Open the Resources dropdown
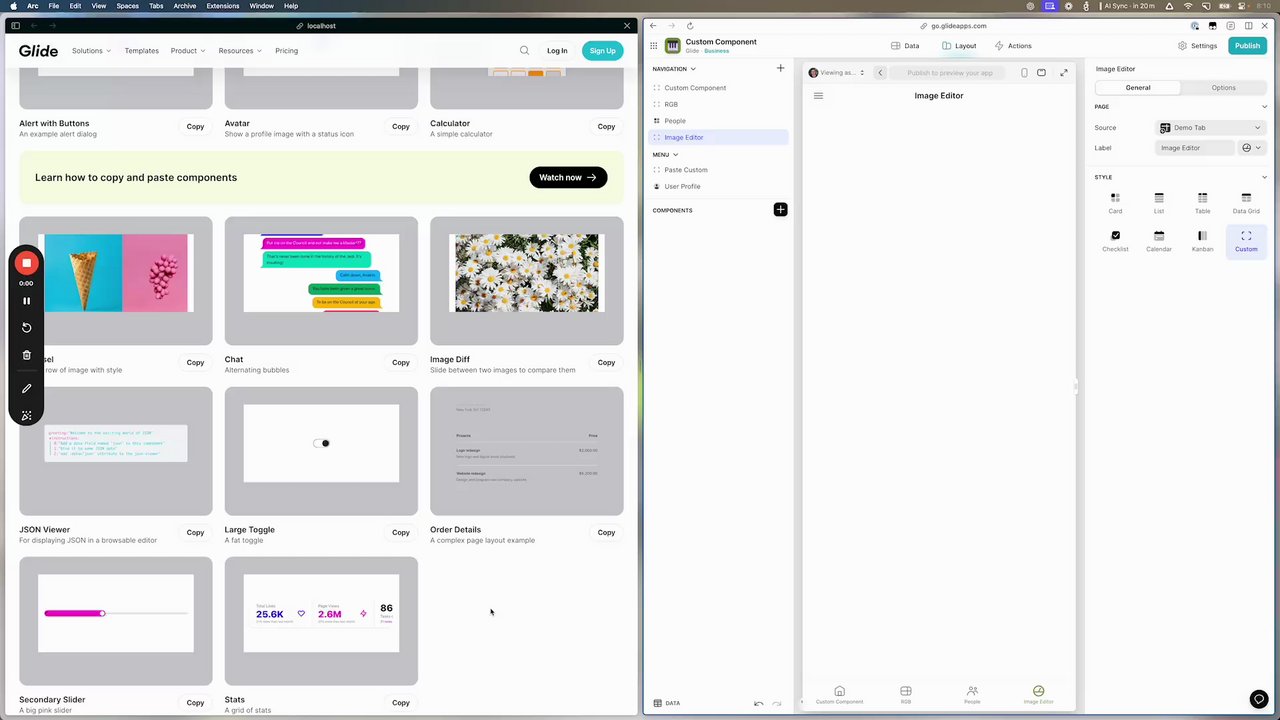This screenshot has width=1280, height=720. (x=240, y=51)
